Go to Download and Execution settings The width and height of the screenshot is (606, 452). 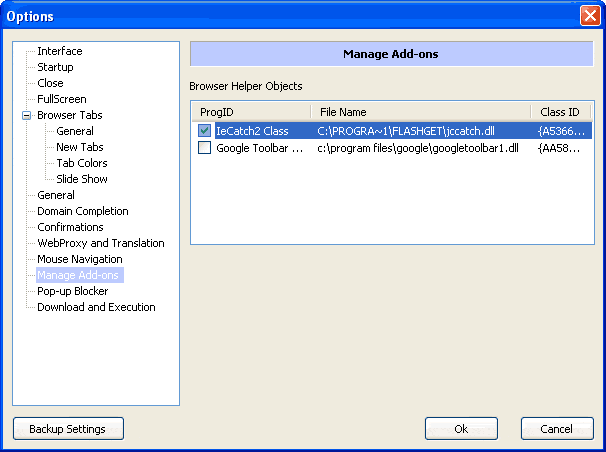click(x=96, y=307)
